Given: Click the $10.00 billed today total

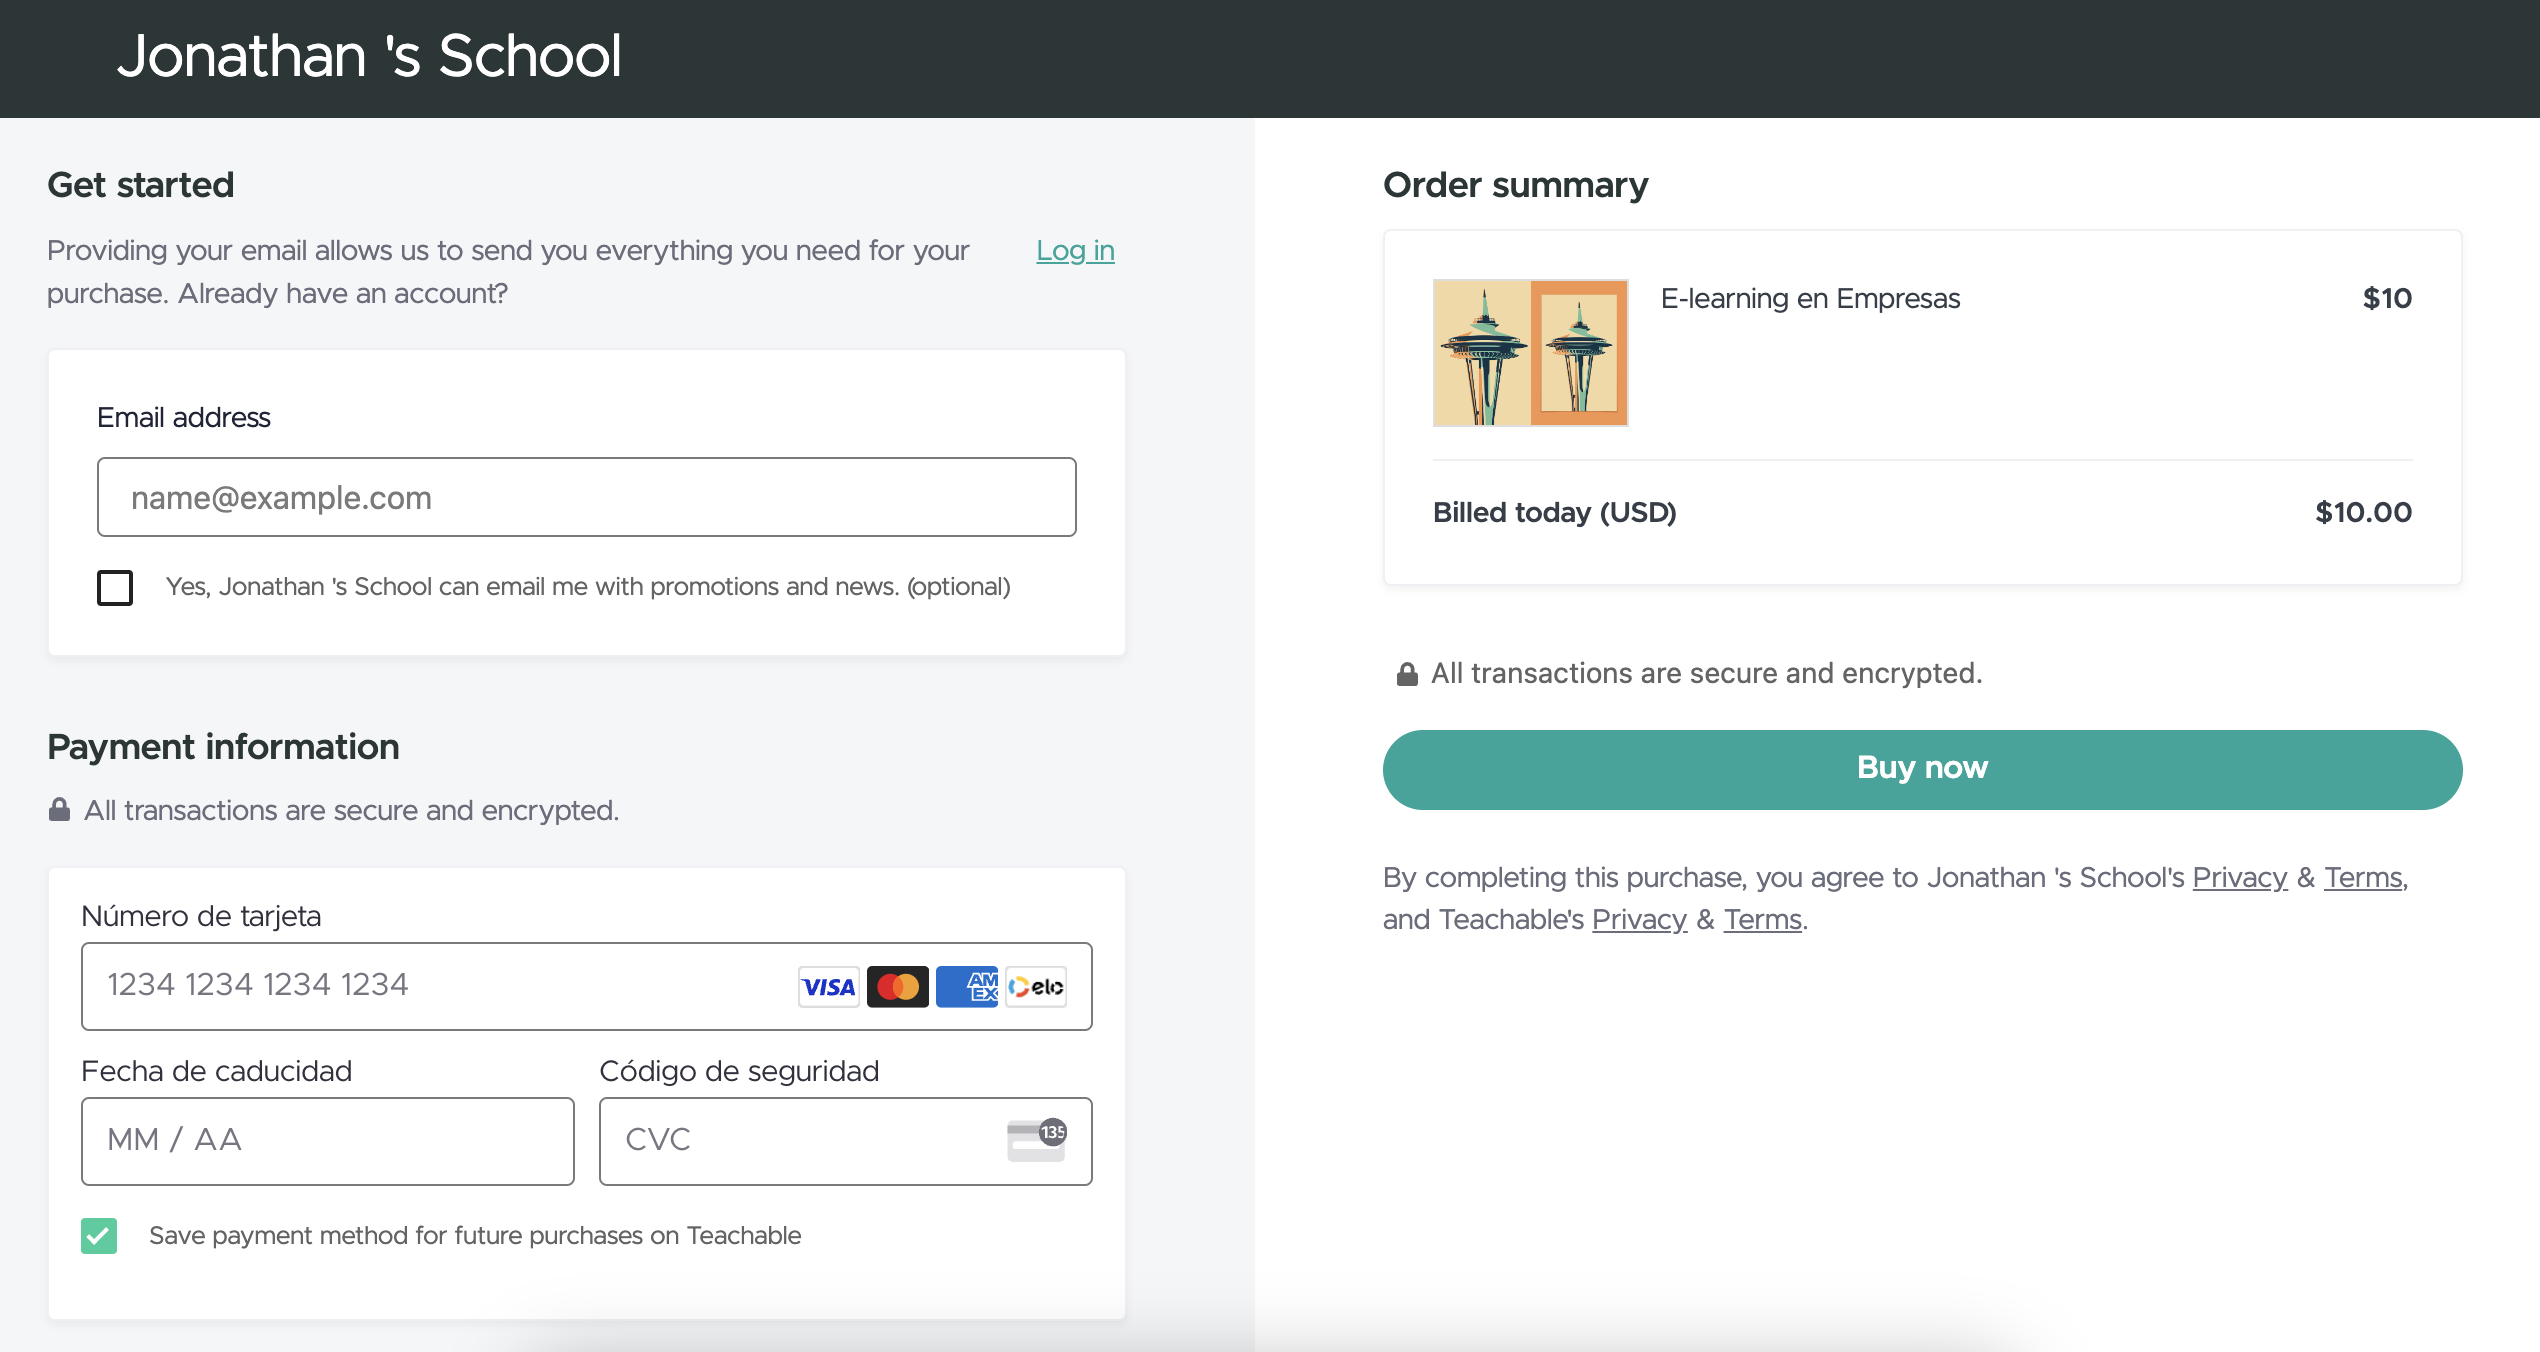Looking at the screenshot, I should point(2363,512).
